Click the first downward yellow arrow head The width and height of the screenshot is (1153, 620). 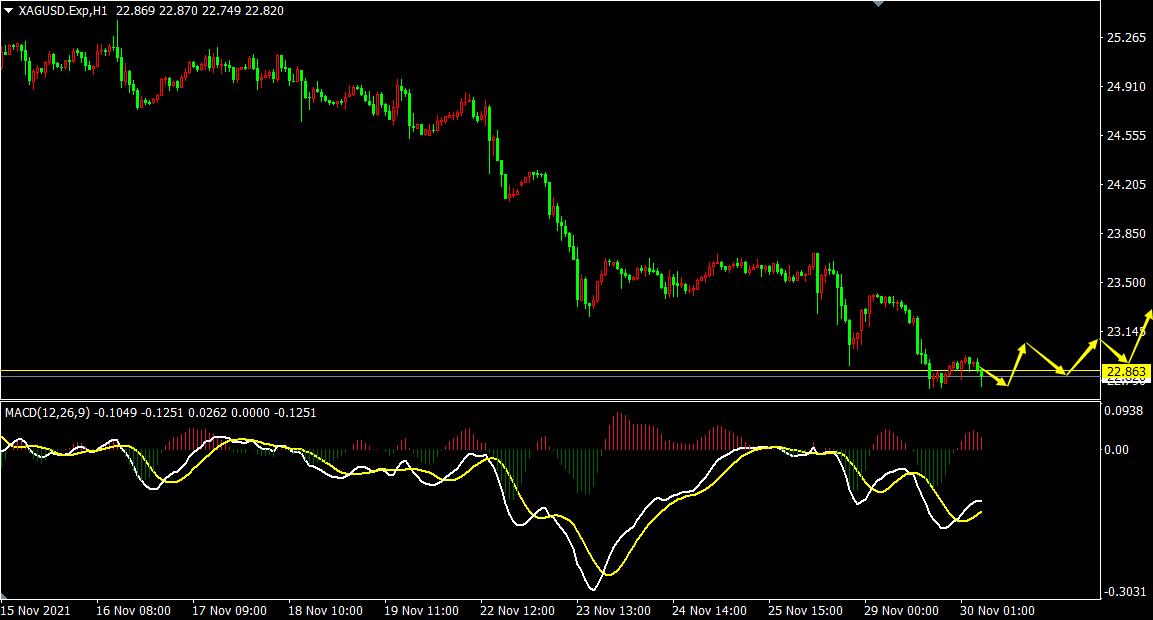tap(1006, 383)
